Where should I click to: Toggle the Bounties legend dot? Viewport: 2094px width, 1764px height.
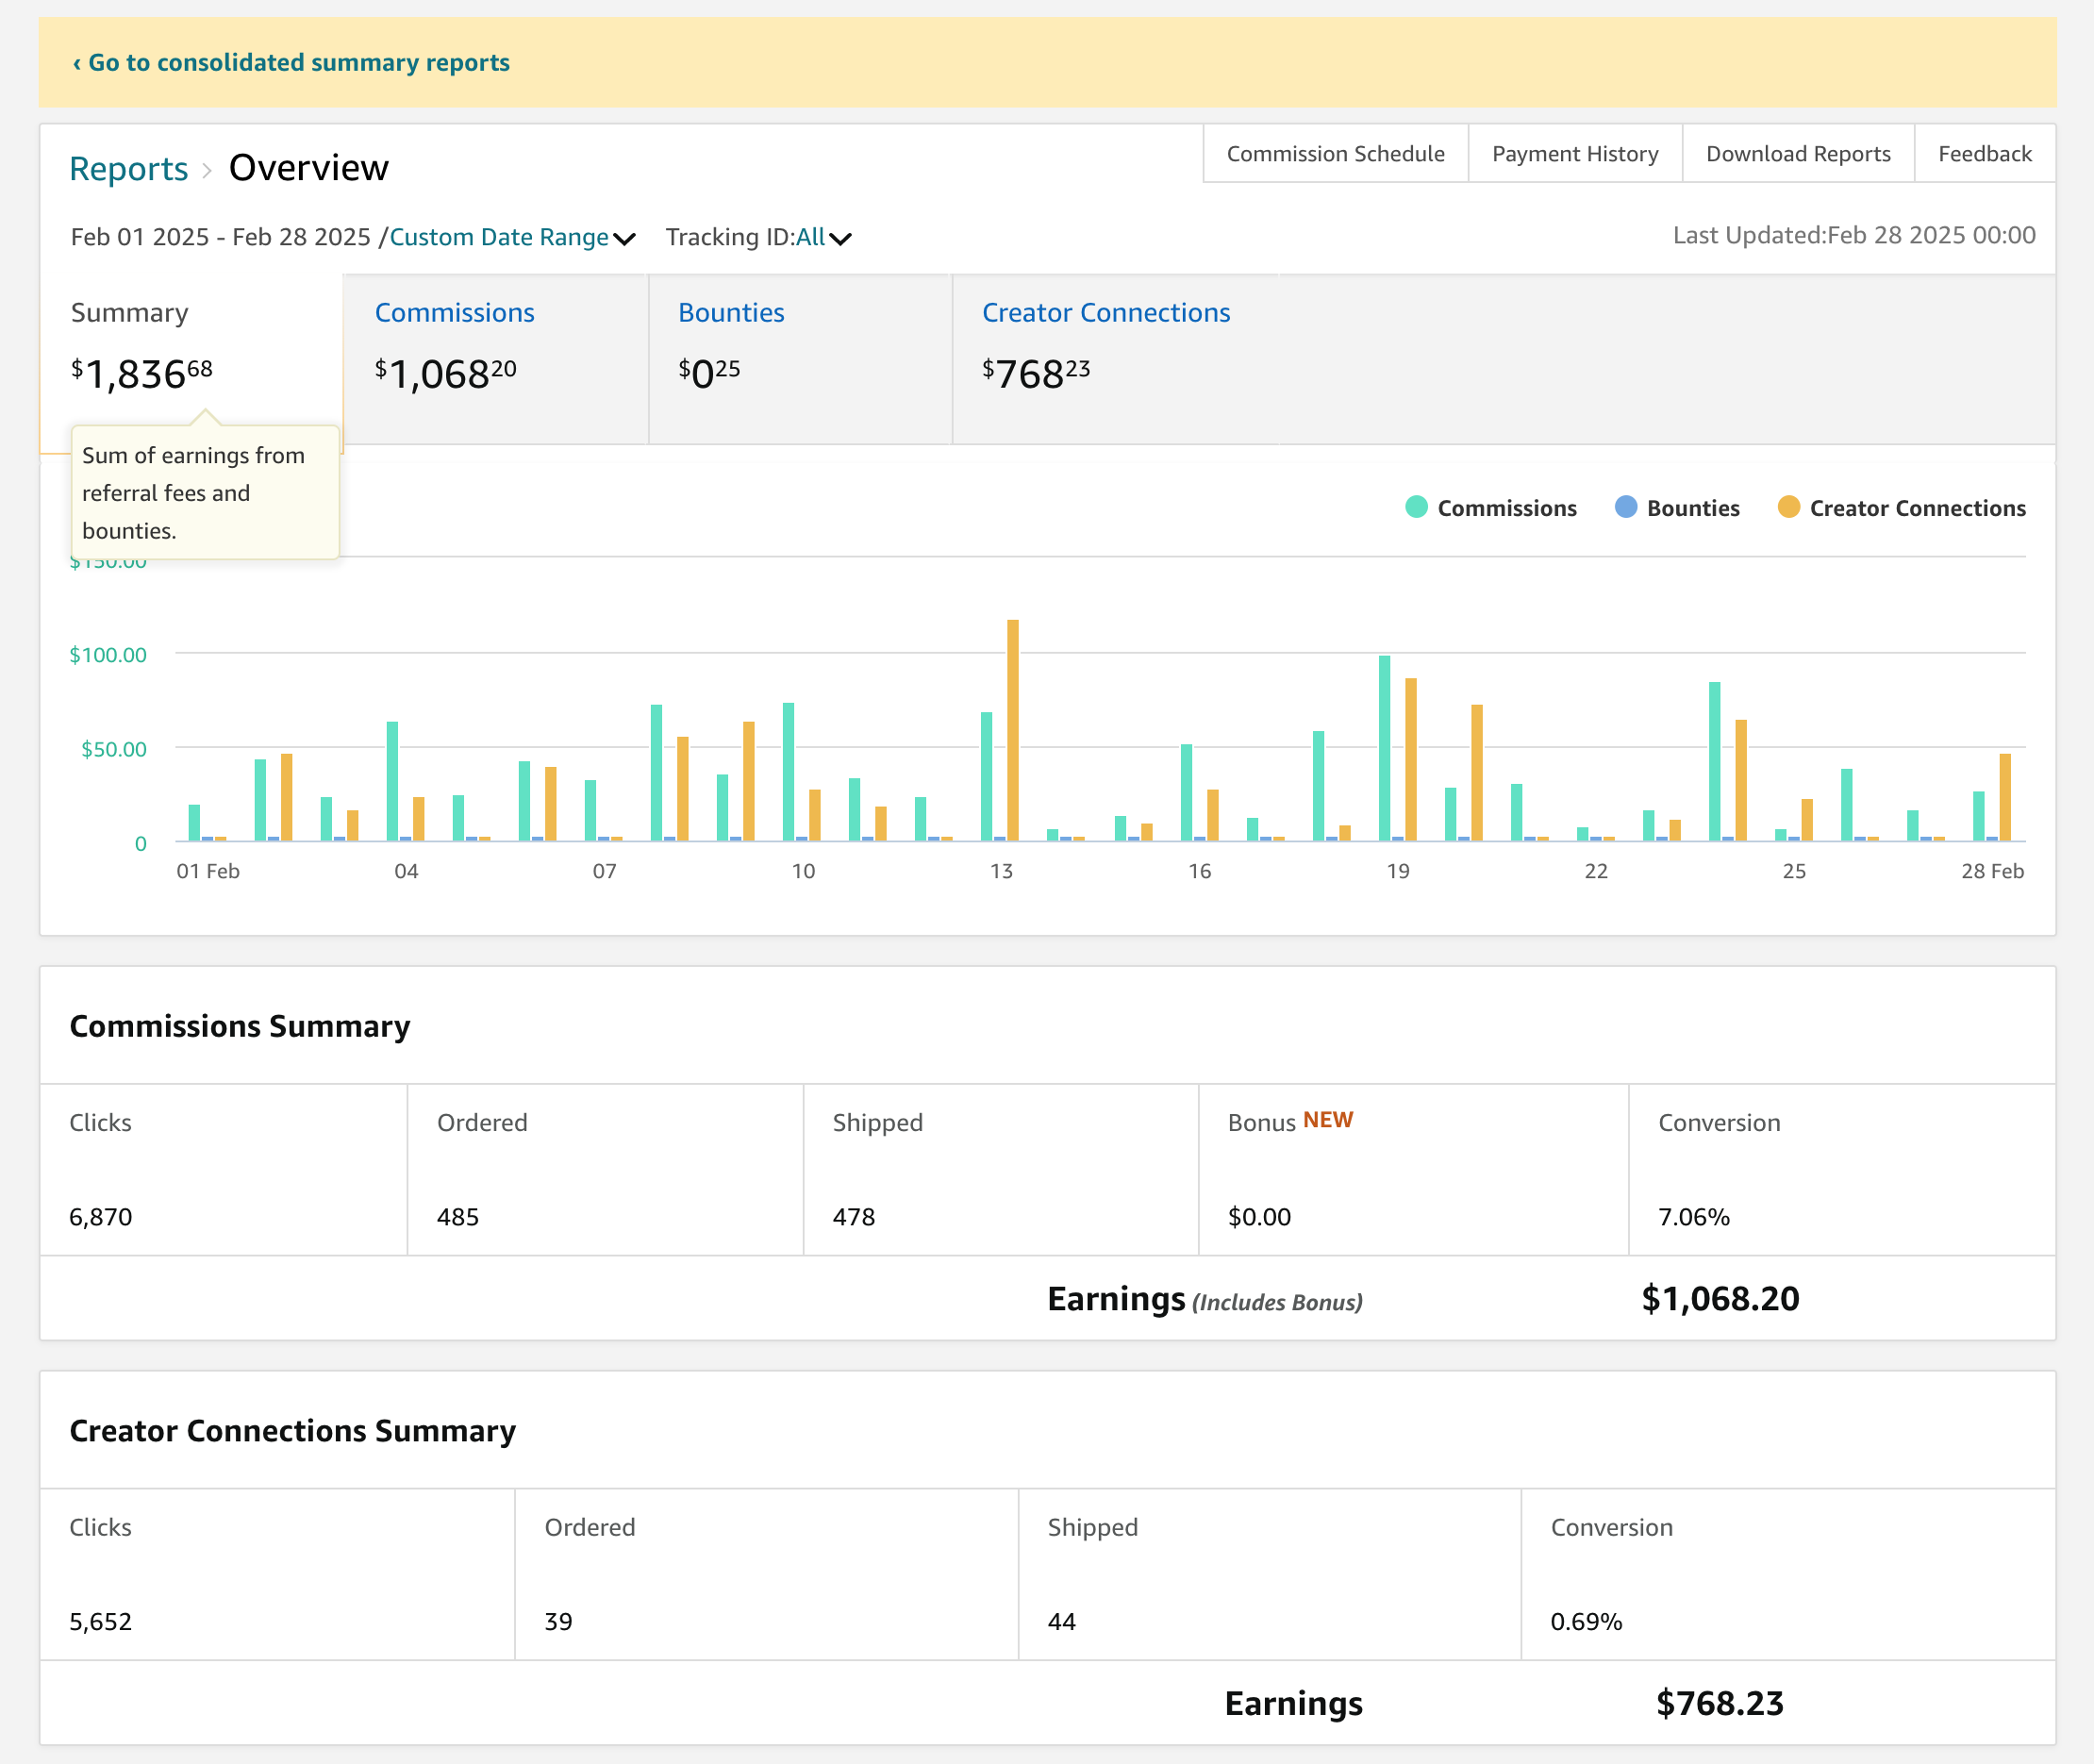click(x=1626, y=507)
